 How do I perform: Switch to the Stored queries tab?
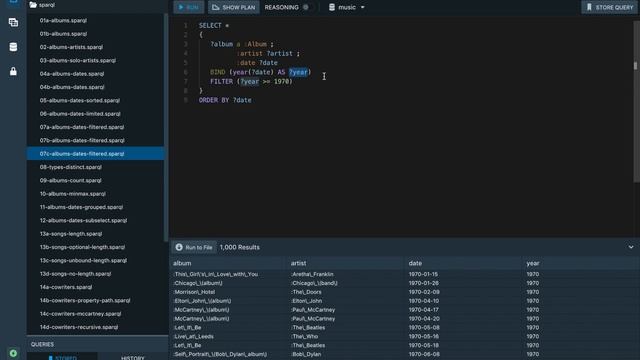pyautogui.click(x=62, y=357)
